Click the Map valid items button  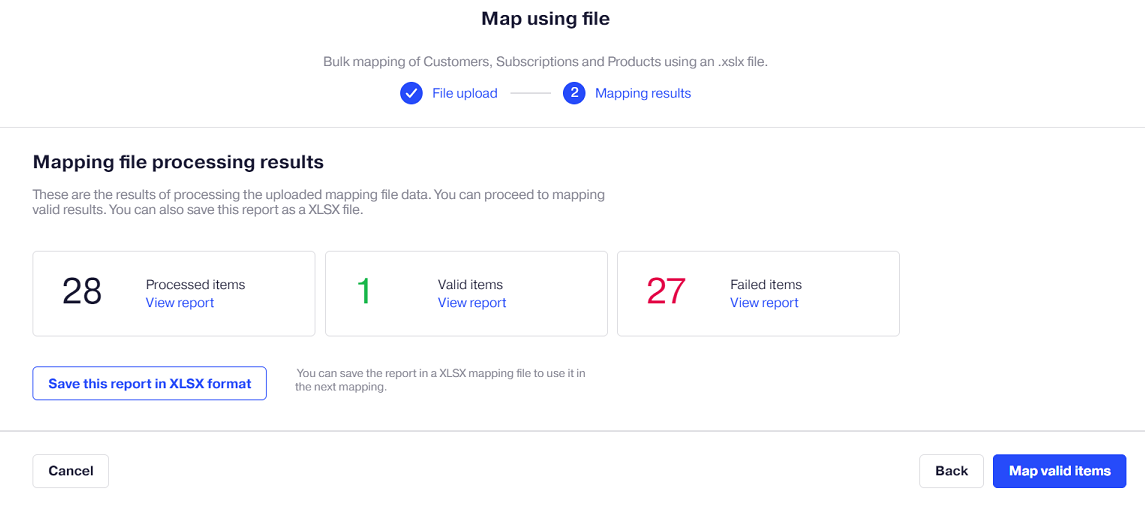point(1060,471)
